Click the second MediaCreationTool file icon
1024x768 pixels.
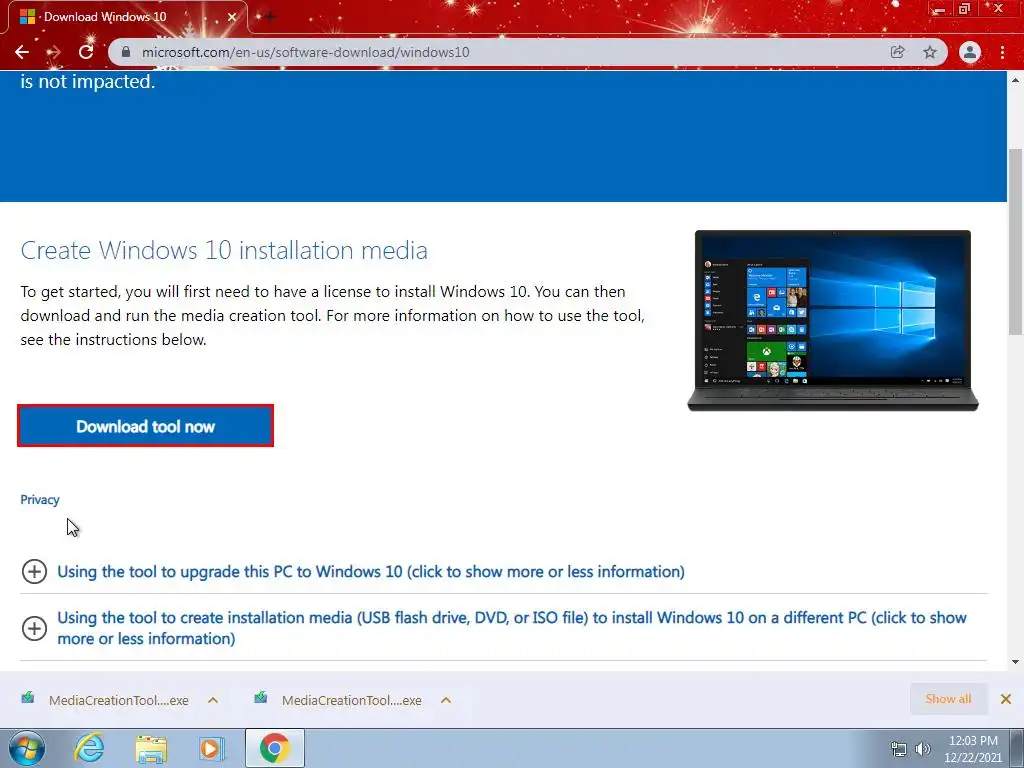pos(261,697)
